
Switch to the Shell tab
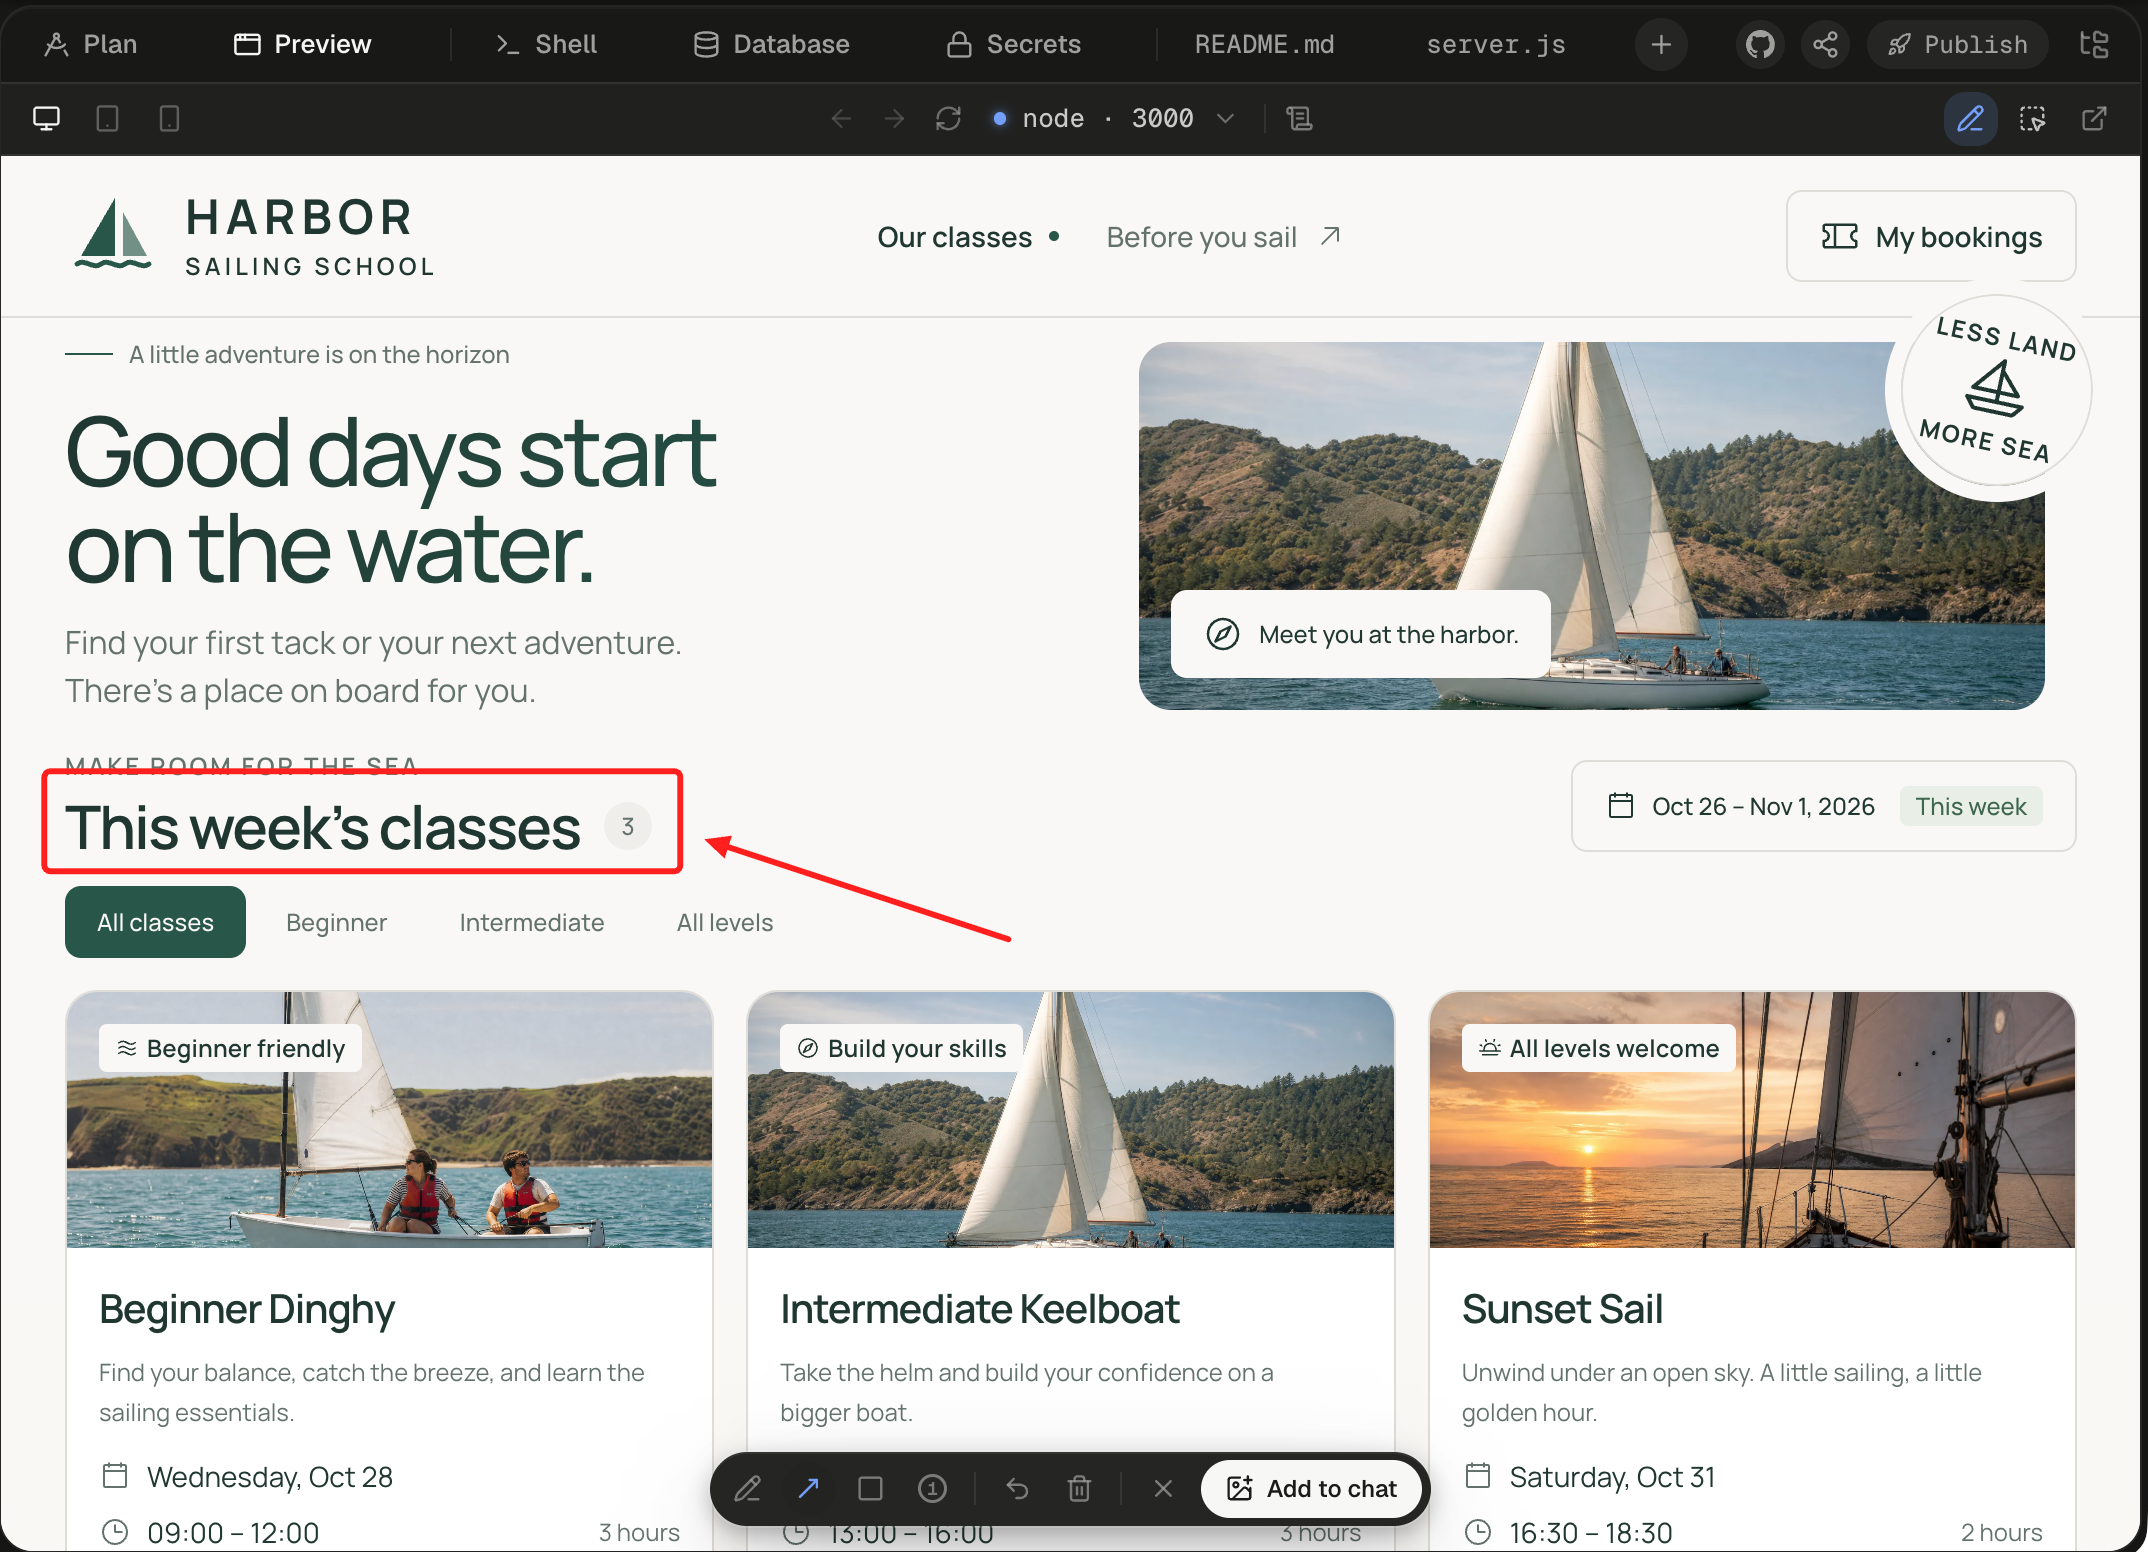click(x=546, y=44)
